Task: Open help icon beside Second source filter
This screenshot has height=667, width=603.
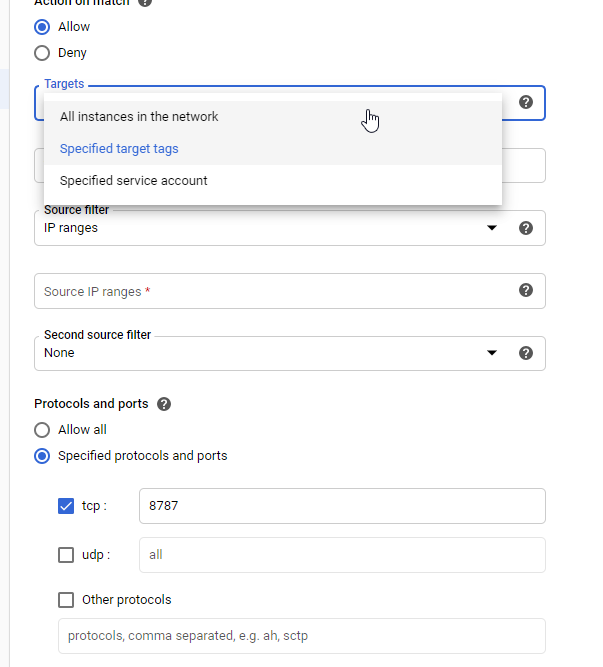Action: coord(526,353)
